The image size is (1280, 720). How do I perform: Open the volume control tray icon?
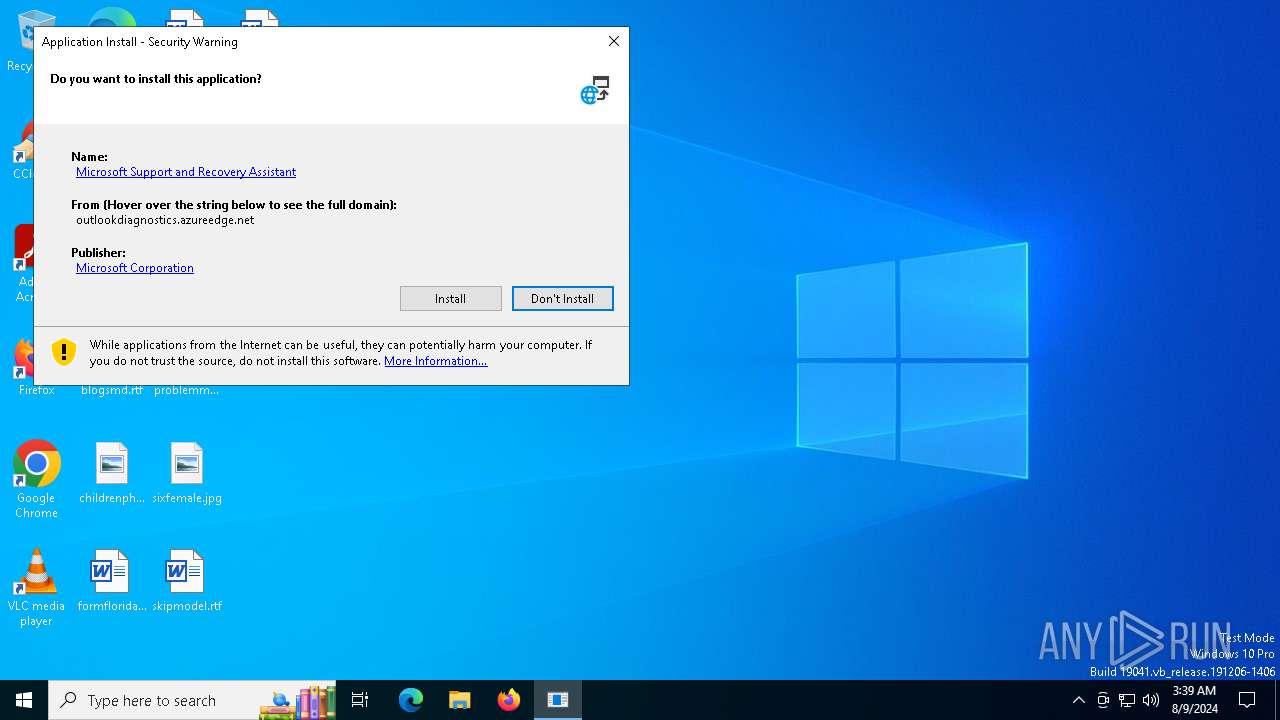[x=1151, y=700]
